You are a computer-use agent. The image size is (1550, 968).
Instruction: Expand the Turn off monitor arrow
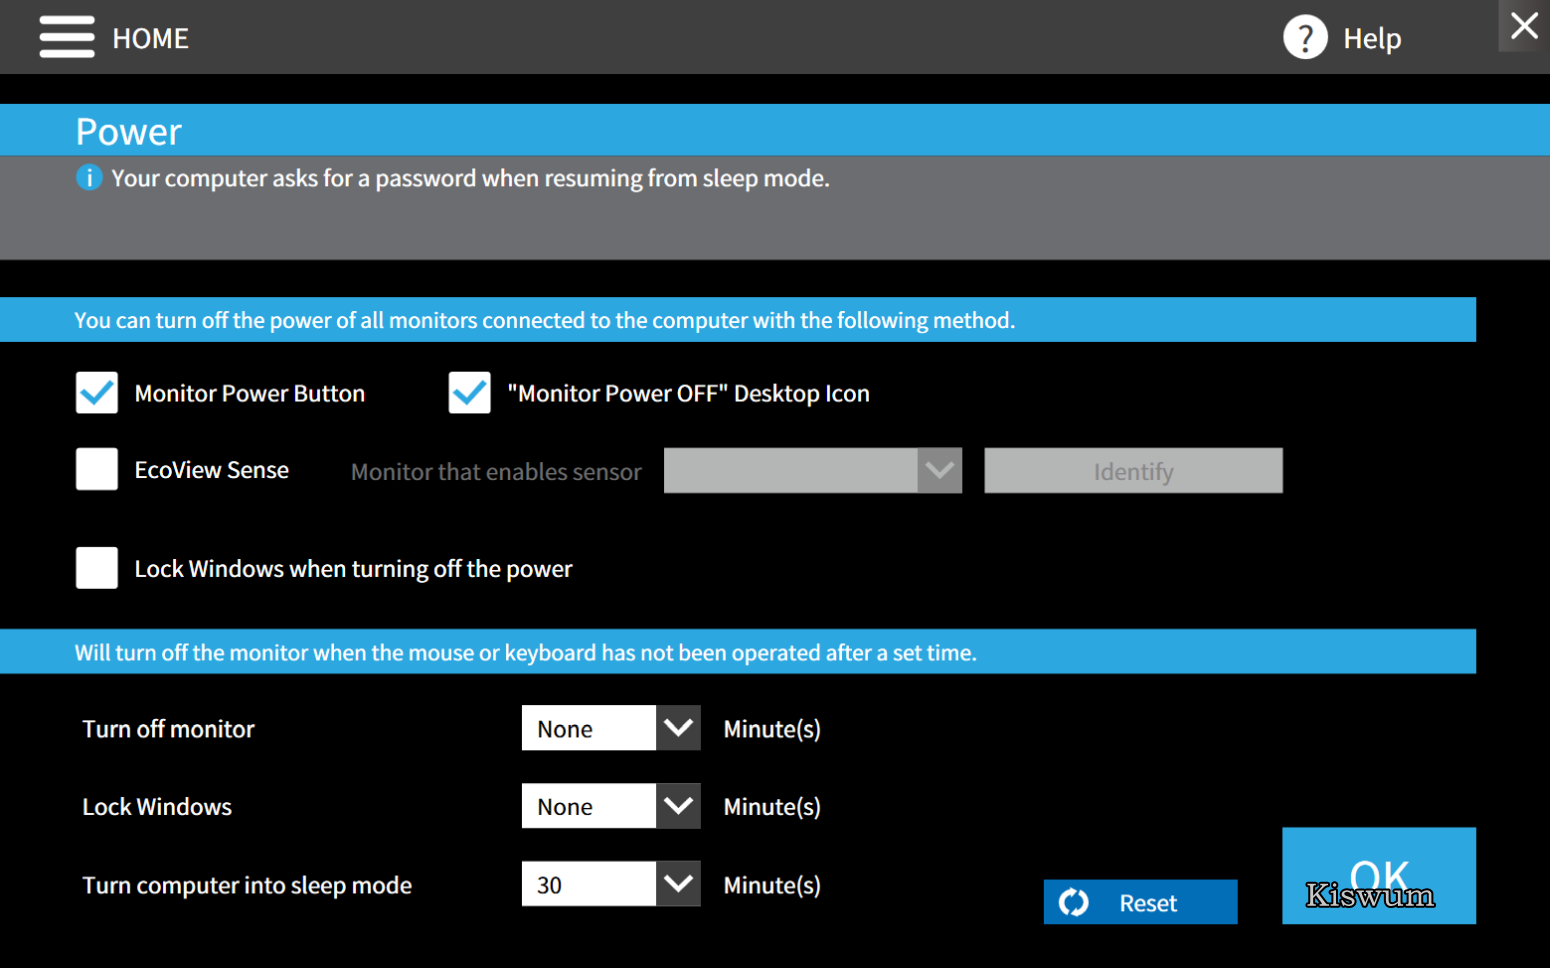(x=678, y=728)
